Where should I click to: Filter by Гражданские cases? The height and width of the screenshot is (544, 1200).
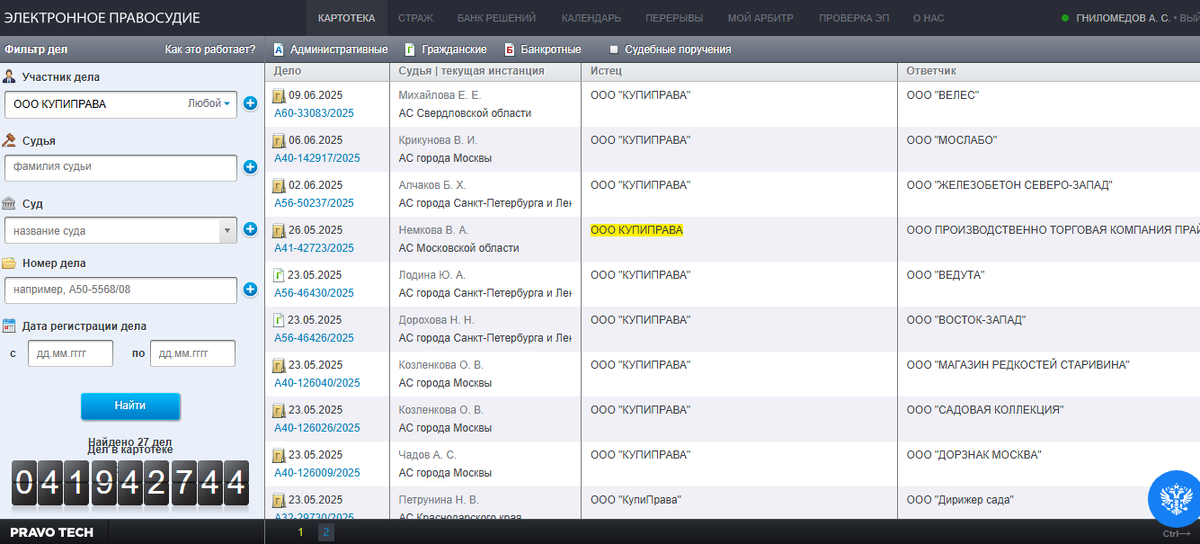(x=446, y=49)
